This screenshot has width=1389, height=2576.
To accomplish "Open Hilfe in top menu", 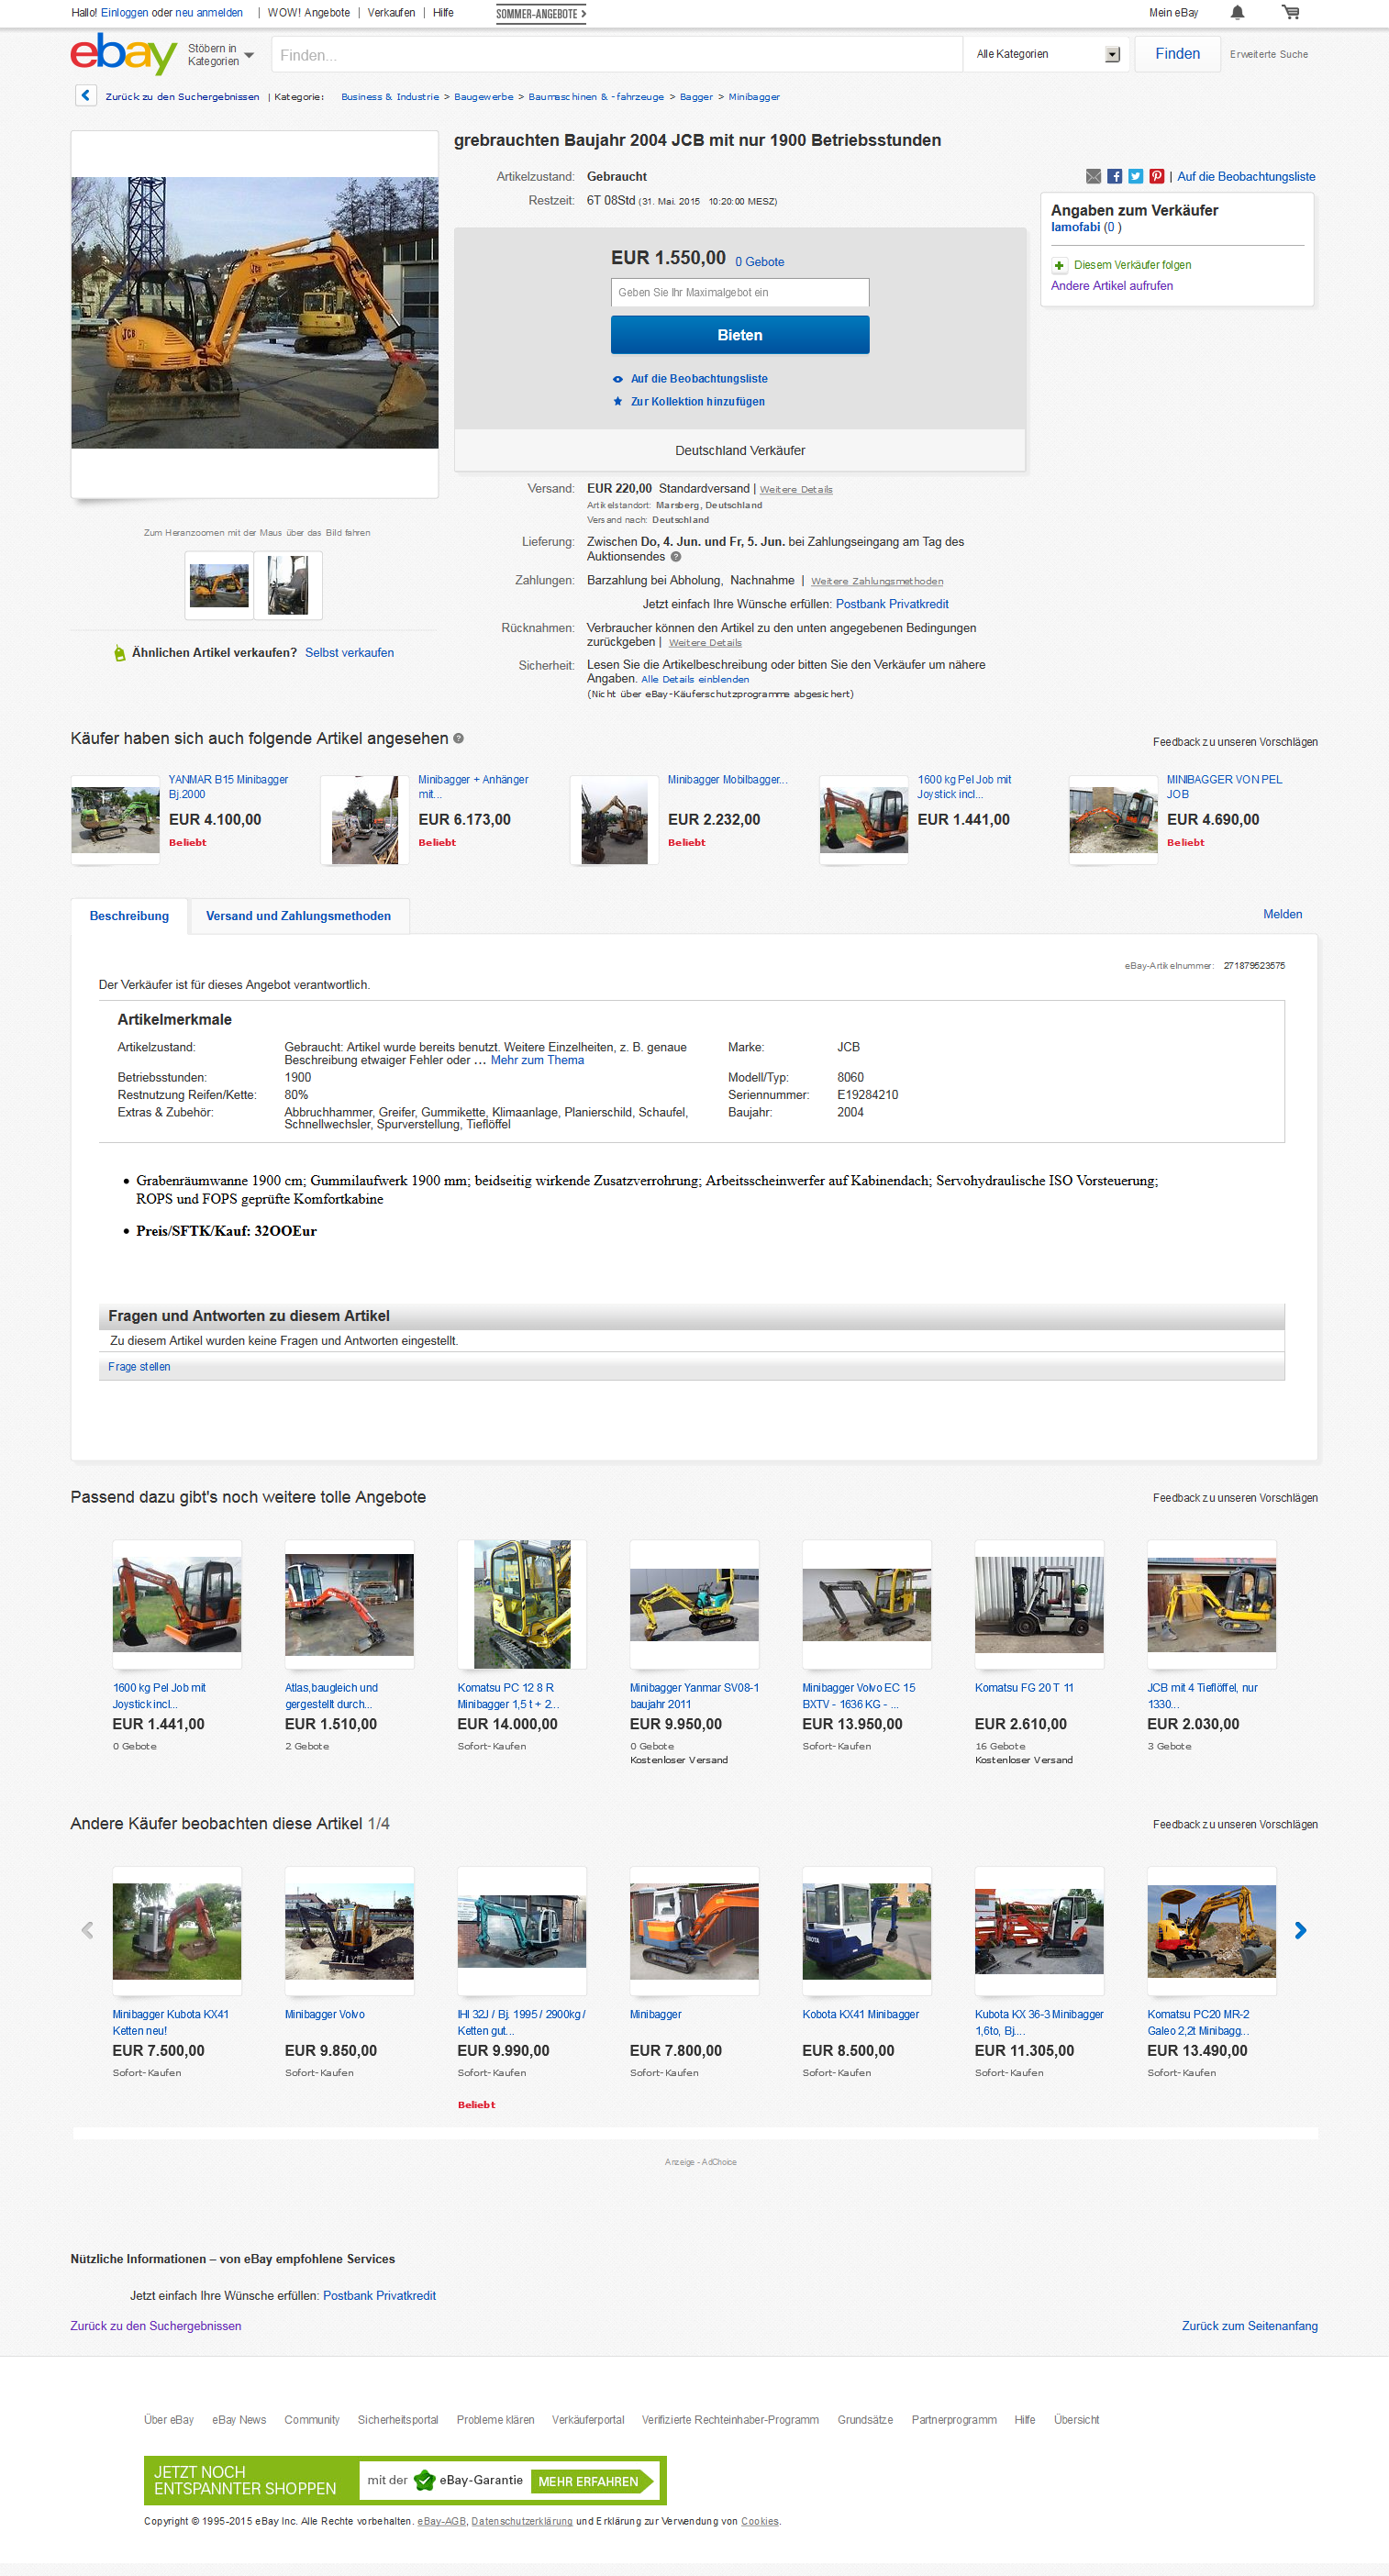I will click(443, 13).
